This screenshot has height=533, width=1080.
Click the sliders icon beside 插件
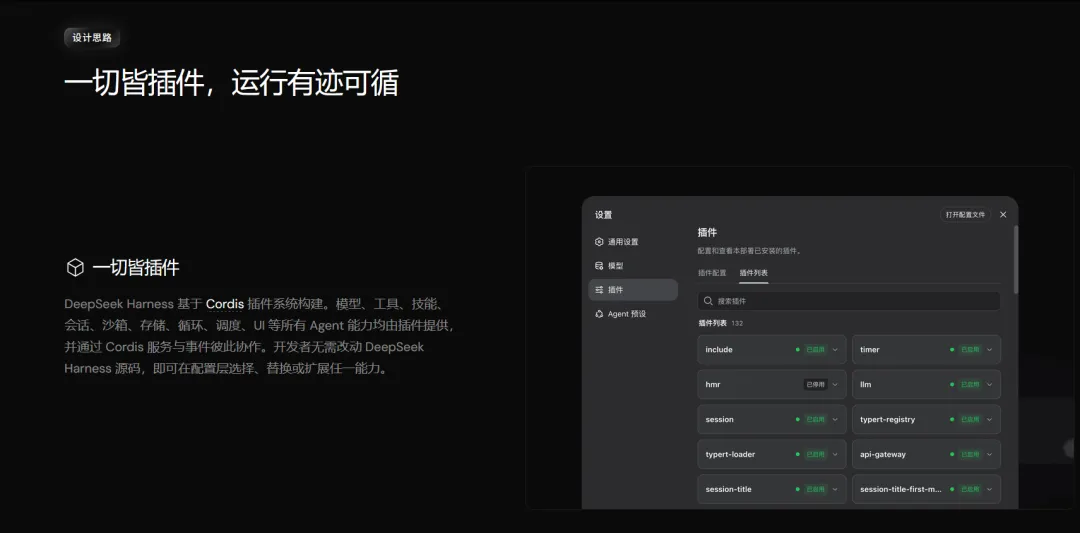coord(599,290)
